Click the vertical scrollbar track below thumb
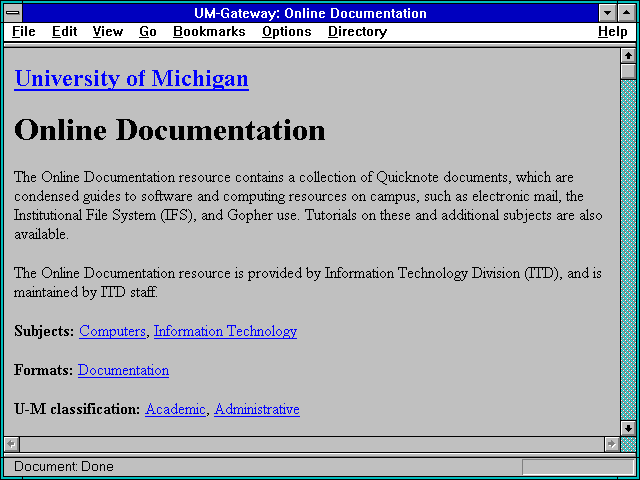 coord(628,250)
